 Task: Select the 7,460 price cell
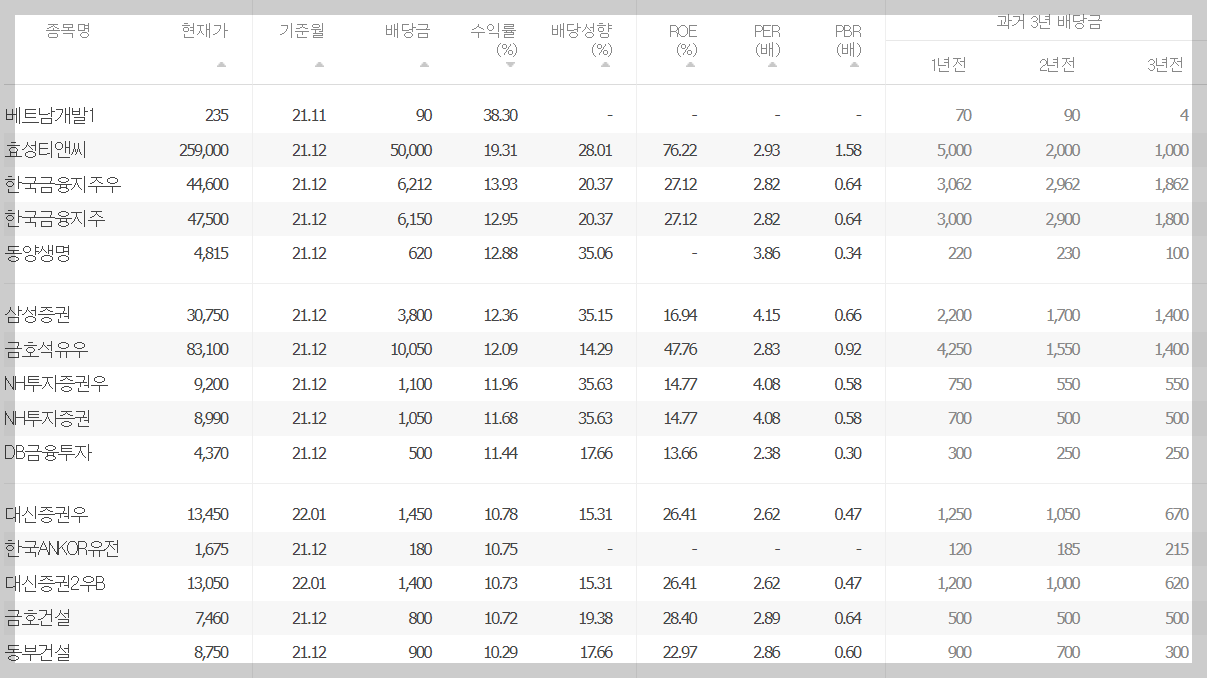point(210,619)
